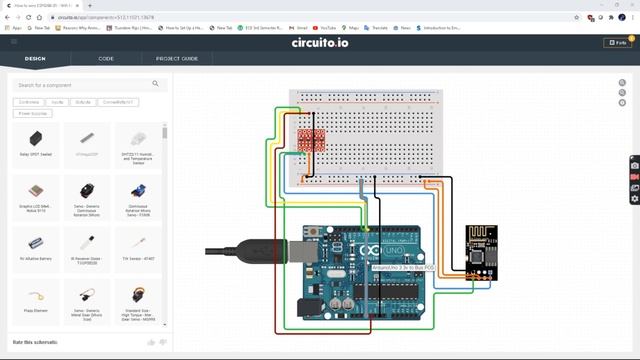
Task: Switch to the PROJECT GUIDE tab
Action: pyautogui.click(x=177, y=59)
